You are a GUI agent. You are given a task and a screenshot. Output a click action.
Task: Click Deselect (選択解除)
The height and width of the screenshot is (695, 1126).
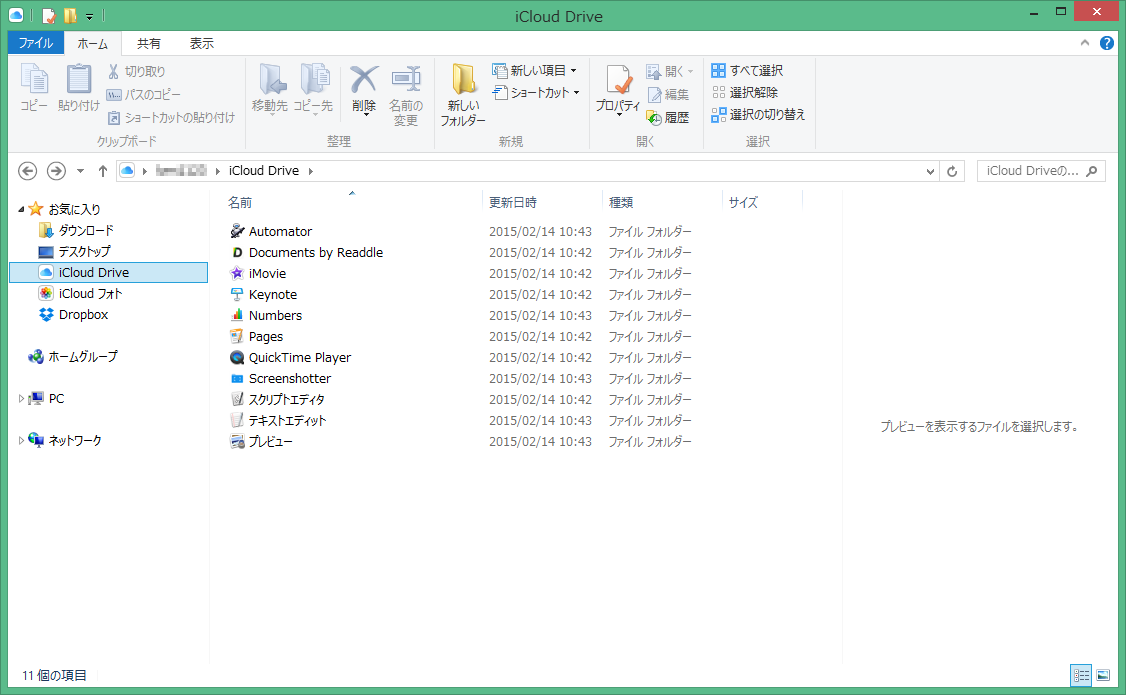click(745, 92)
